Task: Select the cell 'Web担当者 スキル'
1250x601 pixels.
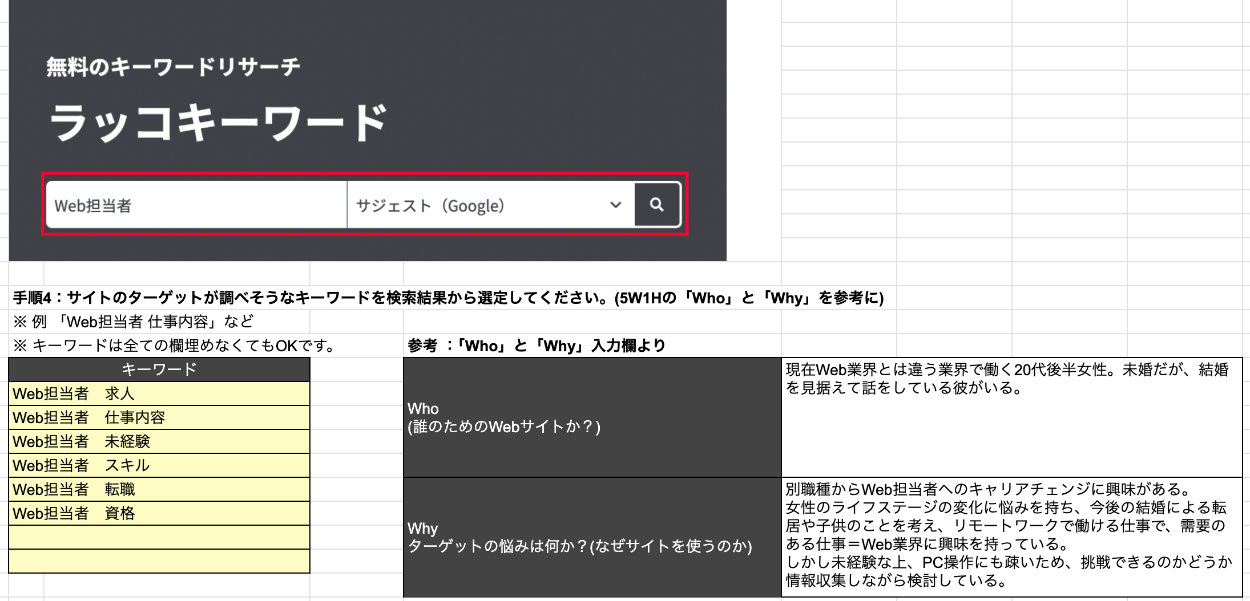Action: coord(159,465)
